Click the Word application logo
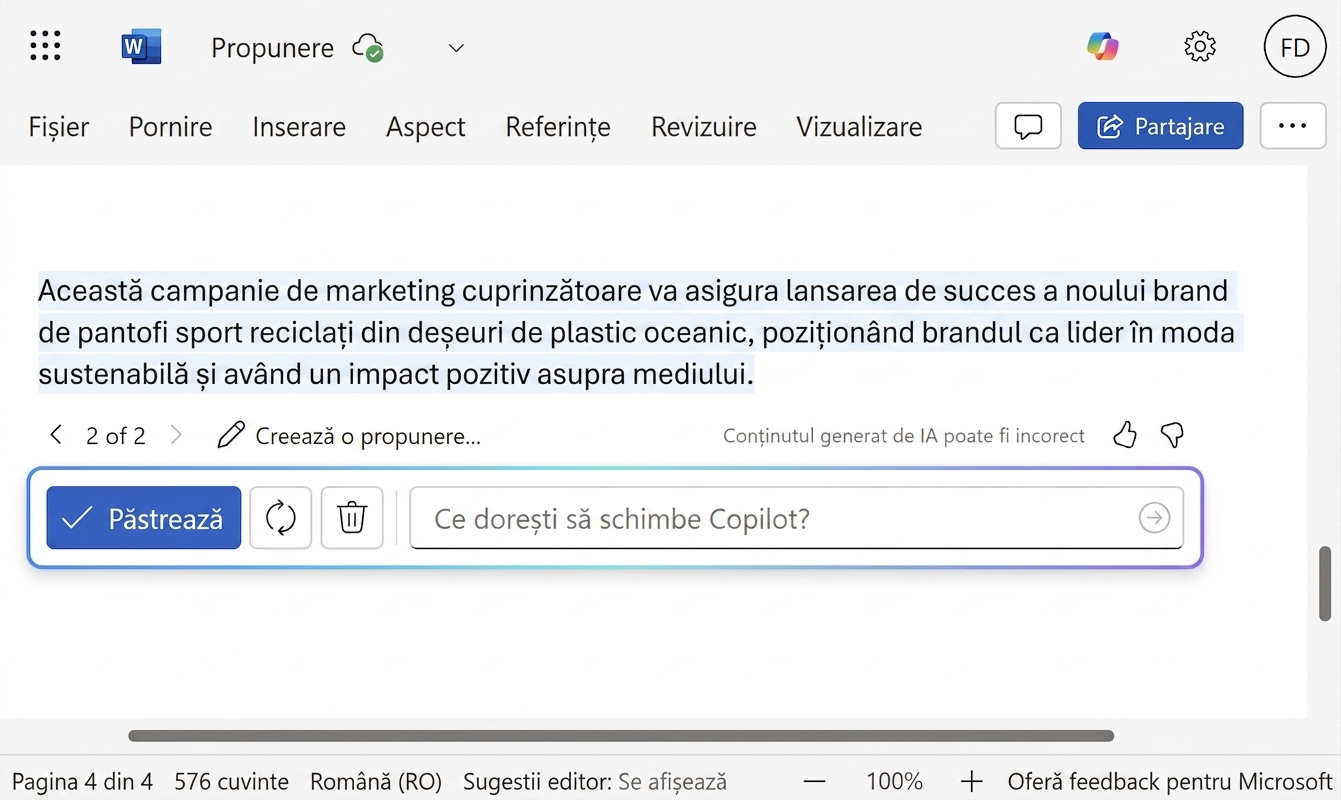This screenshot has height=800, width=1341. (x=141, y=46)
